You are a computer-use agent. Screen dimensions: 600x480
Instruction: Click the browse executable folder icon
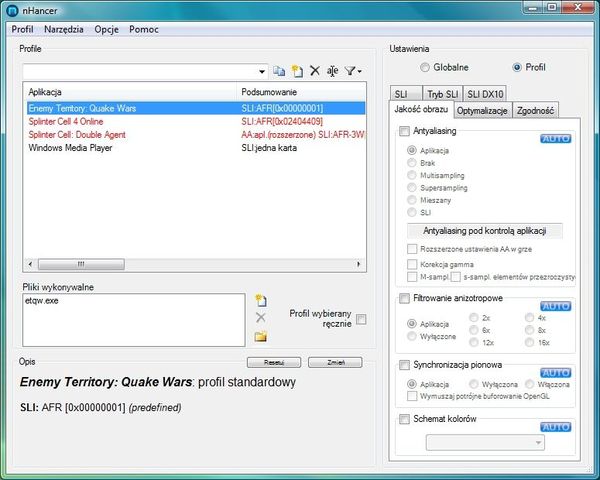coord(261,336)
